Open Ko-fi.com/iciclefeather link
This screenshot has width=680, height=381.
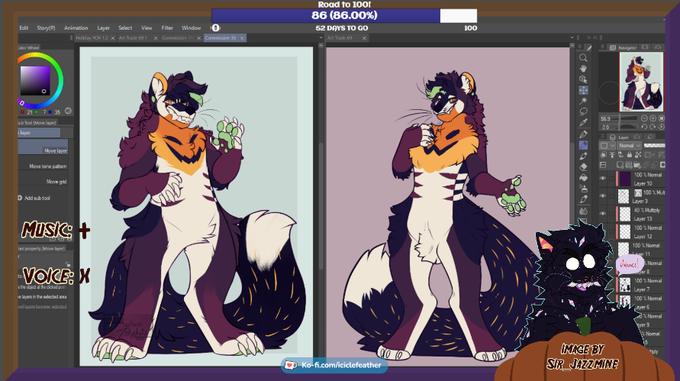pyautogui.click(x=334, y=365)
